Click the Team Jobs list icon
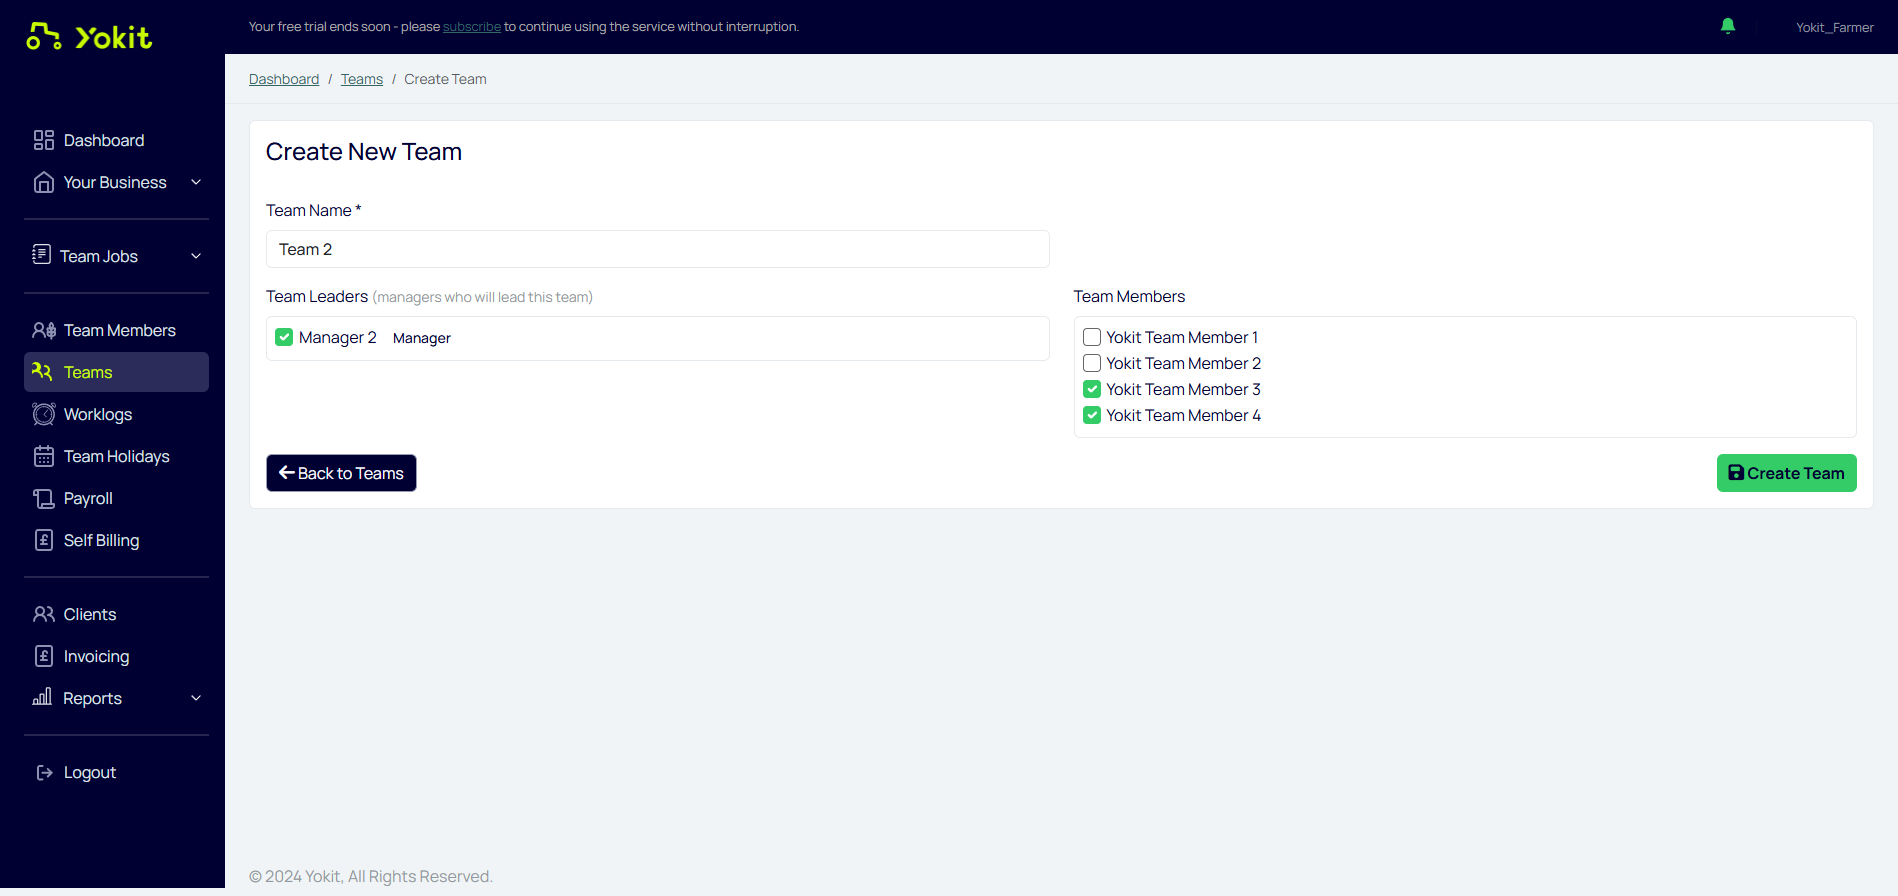The width and height of the screenshot is (1898, 896). [x=41, y=255]
